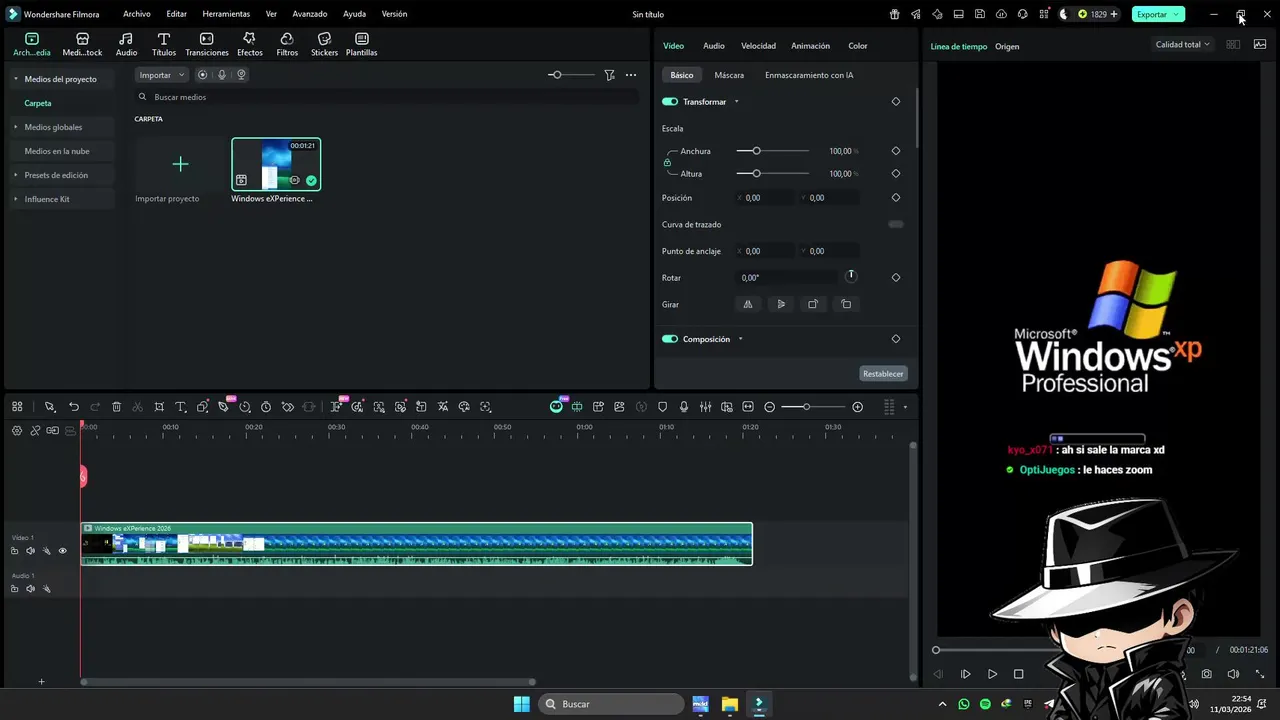
Task: Lock the Video 1 track
Action: (14, 551)
